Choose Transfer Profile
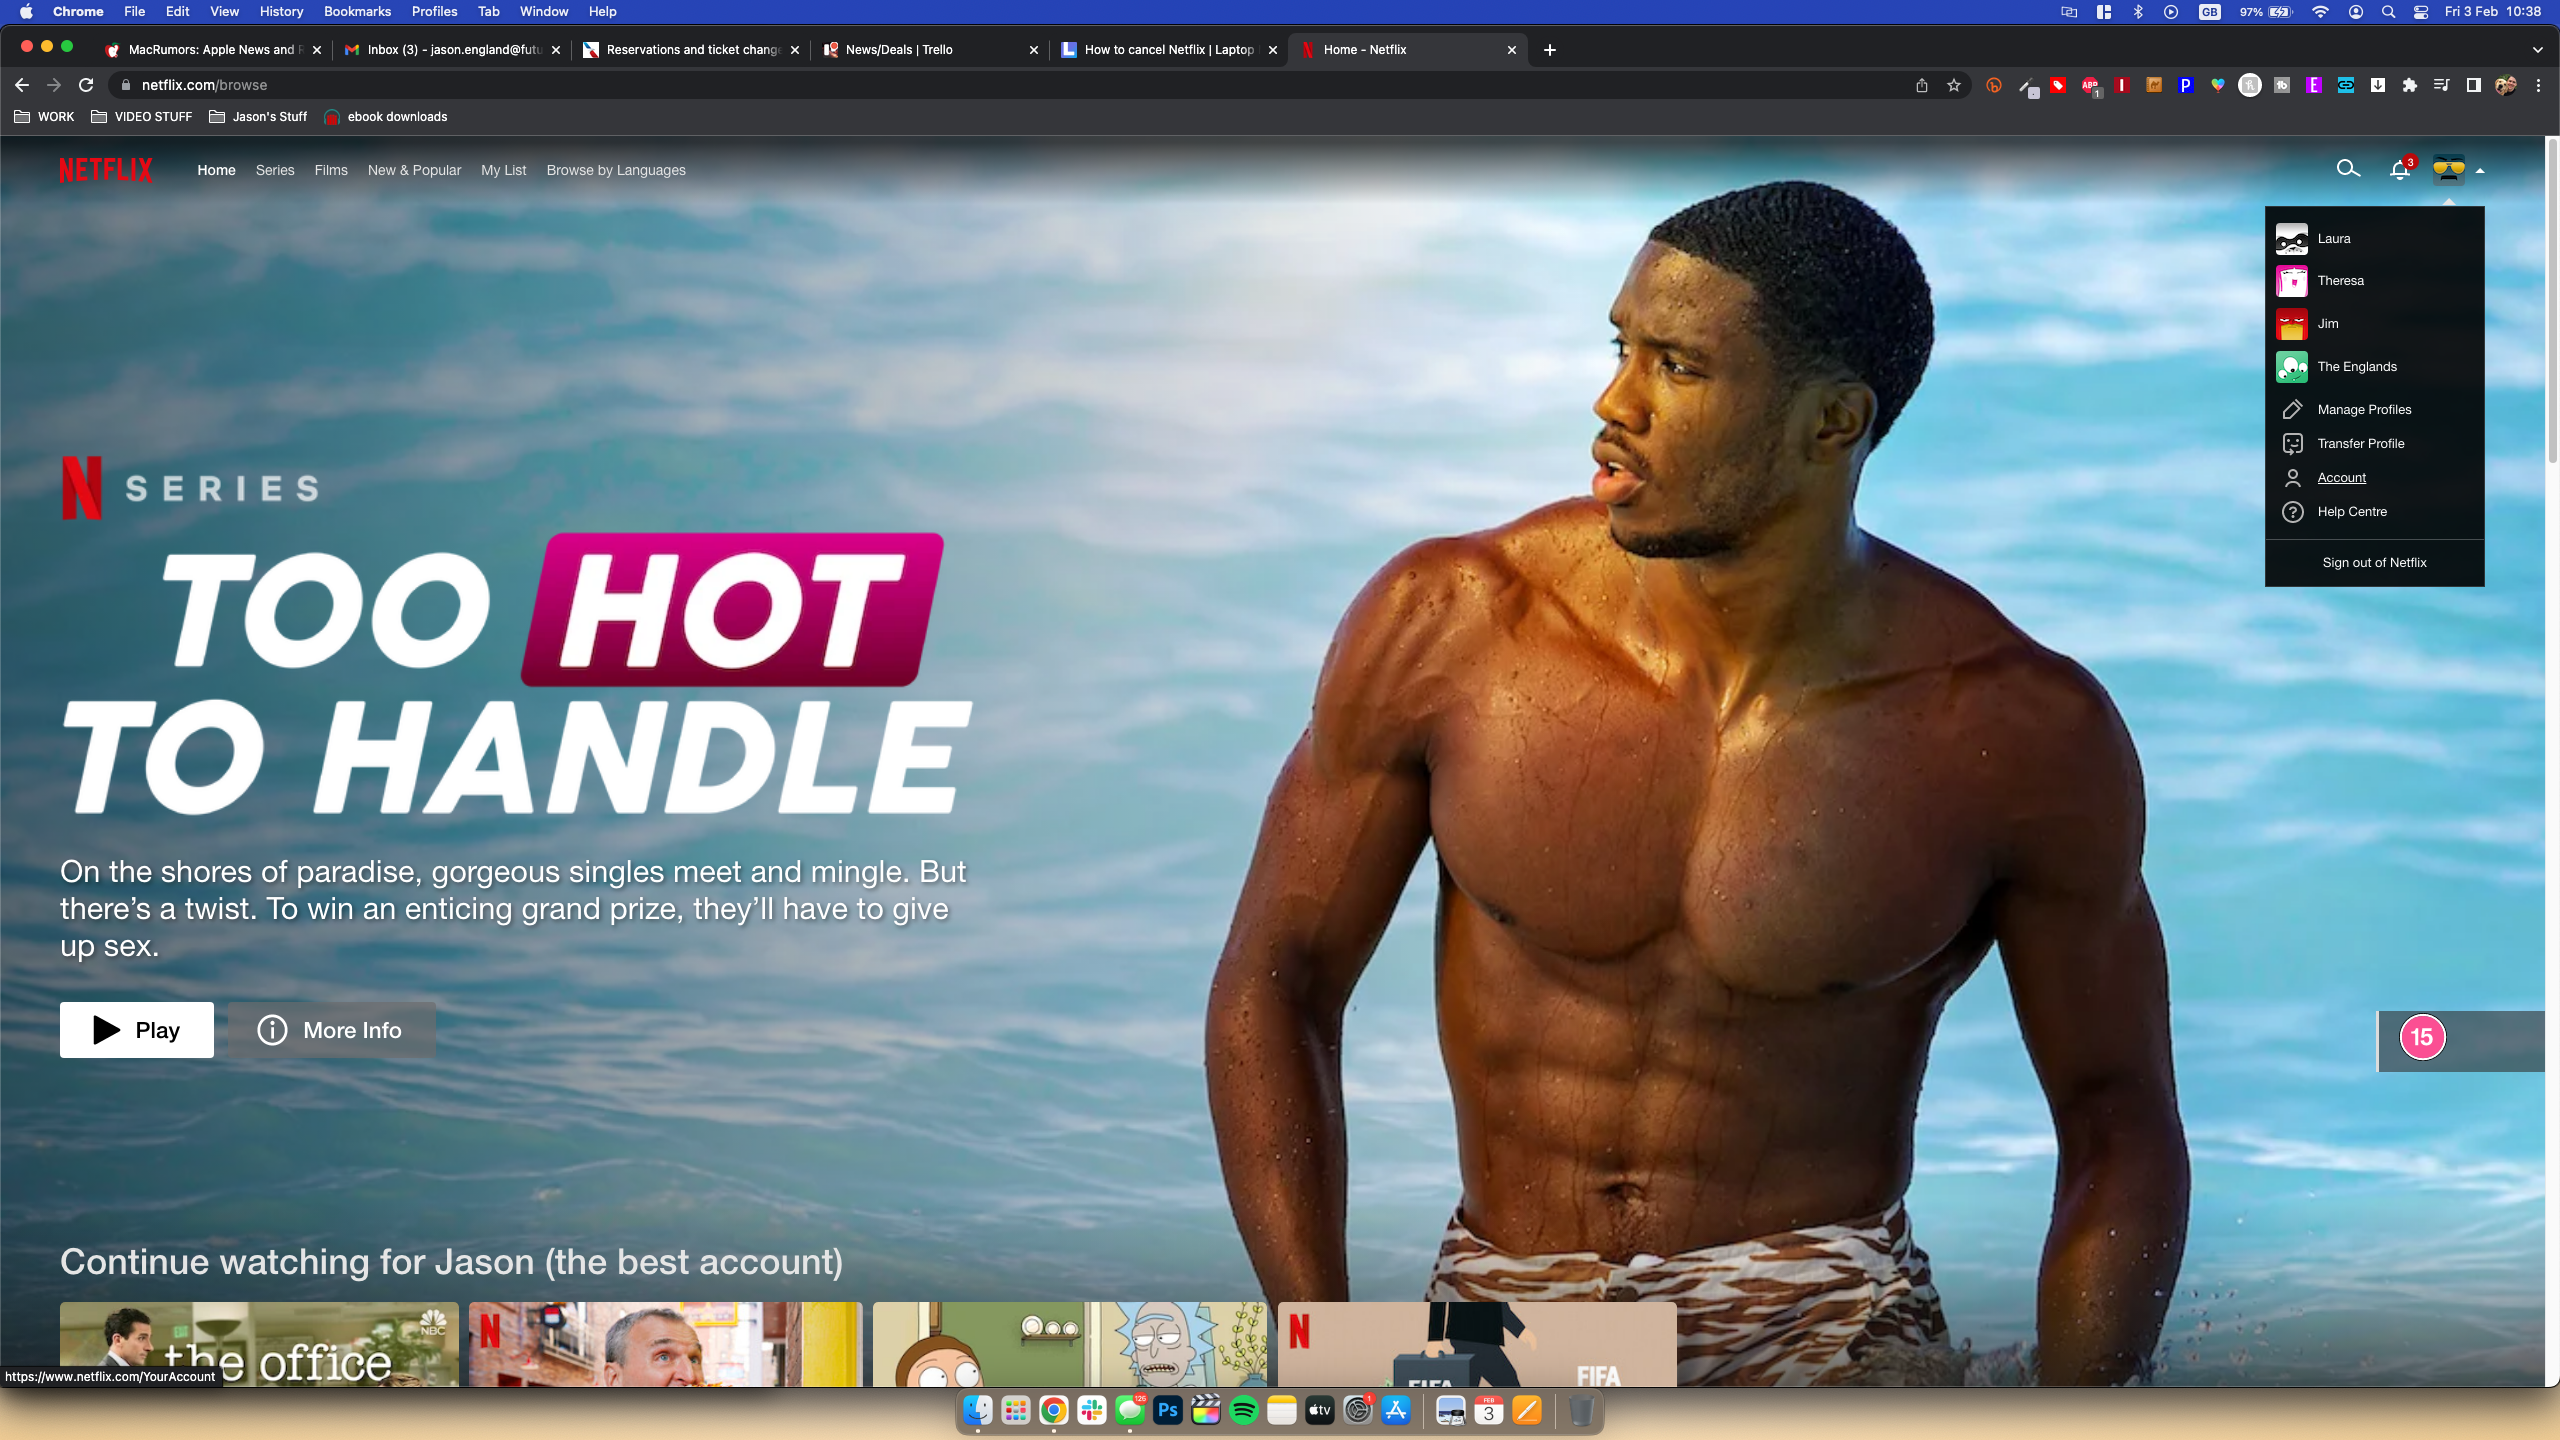2560x1440 pixels. point(2361,444)
